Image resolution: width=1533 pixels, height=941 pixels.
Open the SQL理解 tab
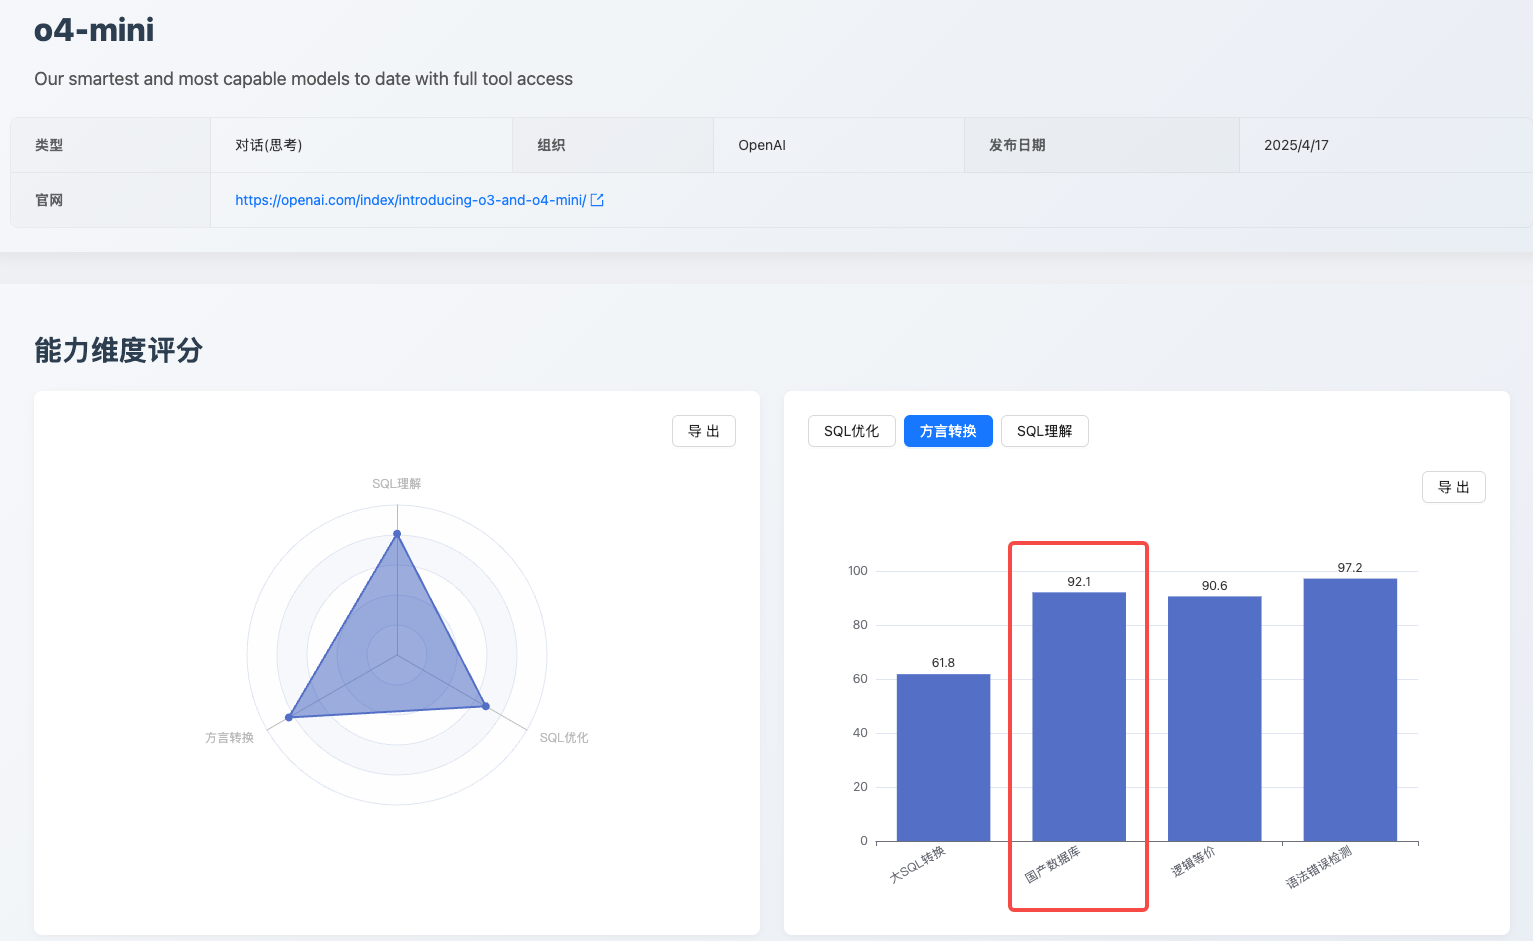point(1045,431)
